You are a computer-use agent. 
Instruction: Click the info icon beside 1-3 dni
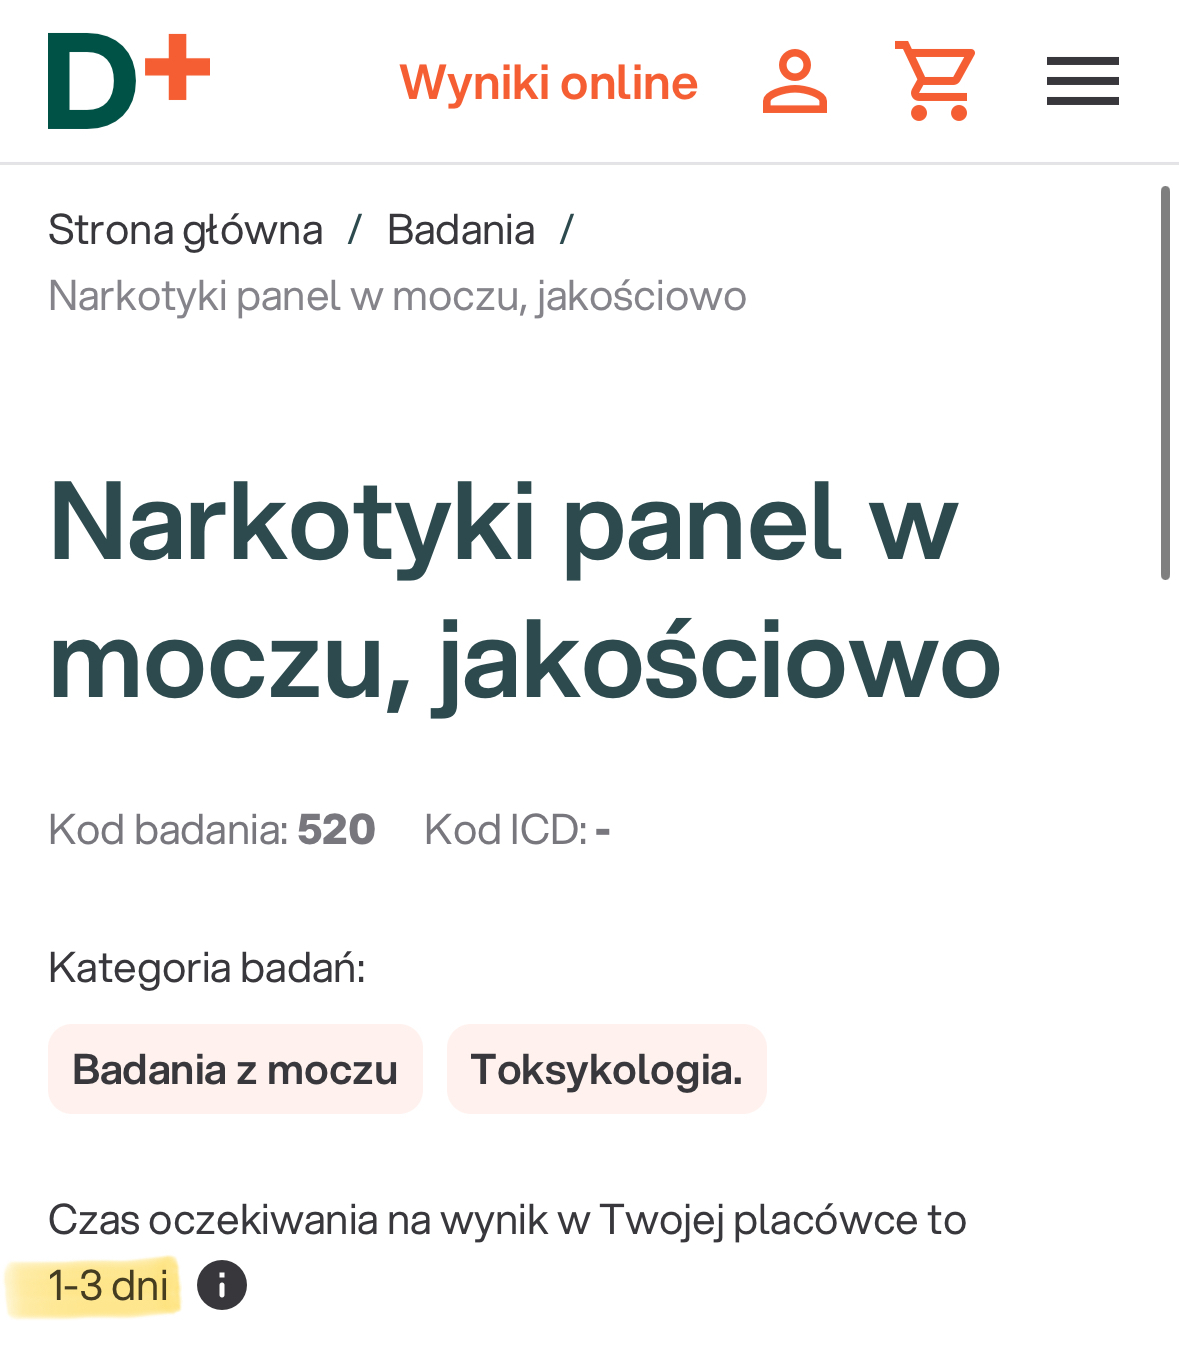[x=222, y=1285]
